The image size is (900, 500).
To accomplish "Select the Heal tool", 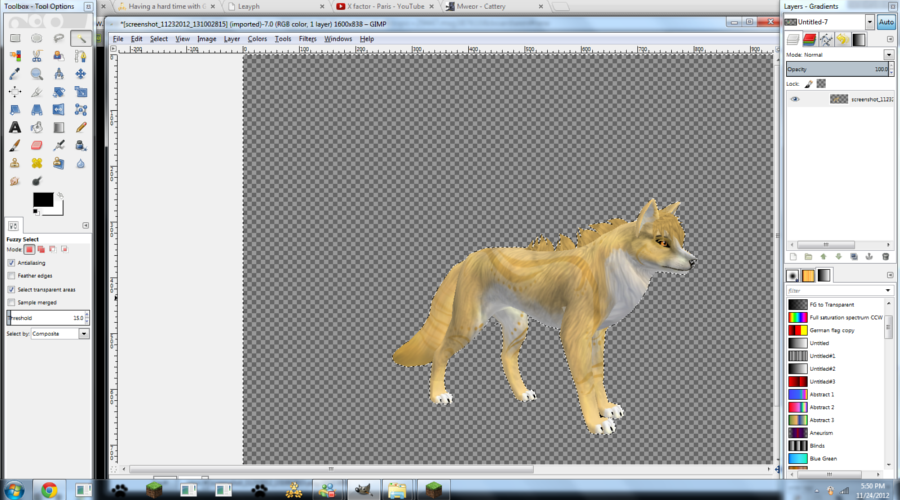I will pyautogui.click(x=37, y=164).
